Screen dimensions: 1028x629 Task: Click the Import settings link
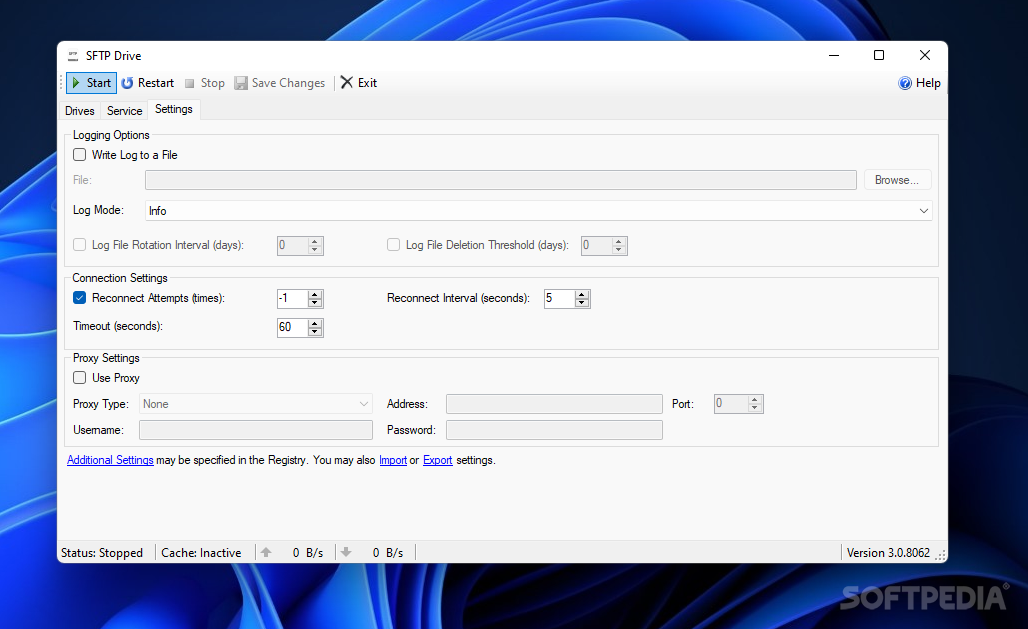[393, 460]
